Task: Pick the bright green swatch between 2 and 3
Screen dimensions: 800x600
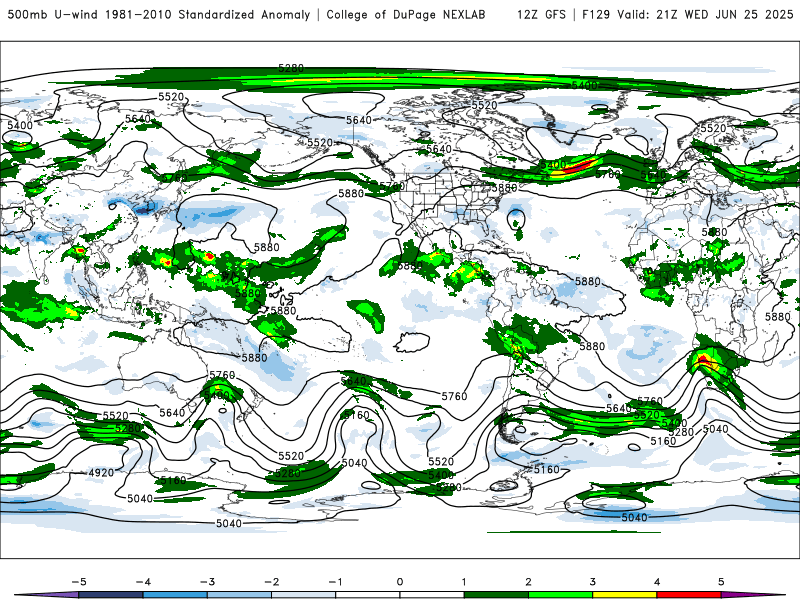Action: tap(561, 595)
